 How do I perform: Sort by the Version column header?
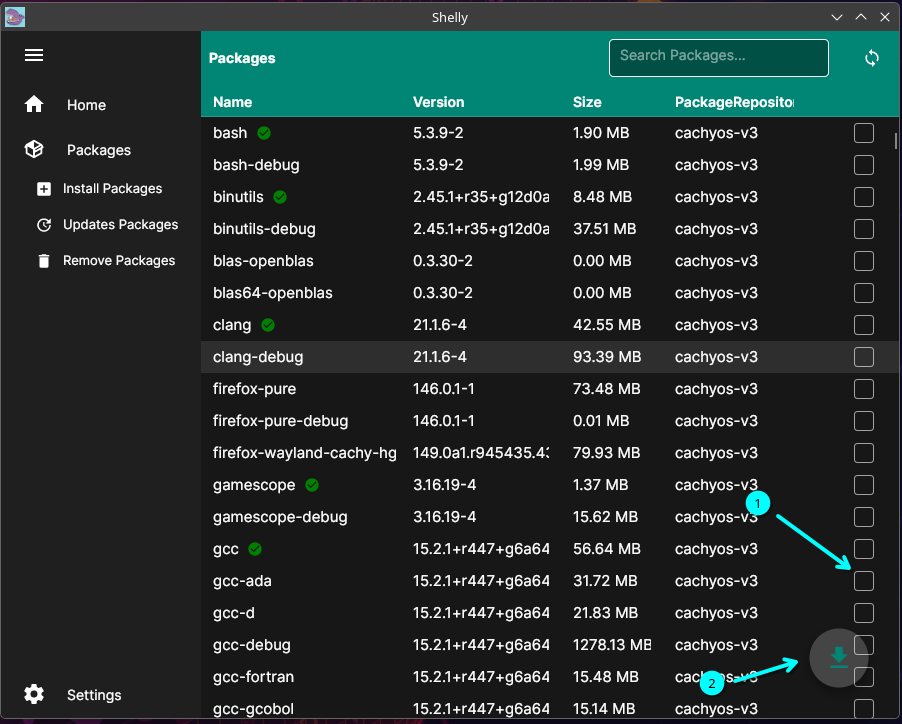point(439,102)
